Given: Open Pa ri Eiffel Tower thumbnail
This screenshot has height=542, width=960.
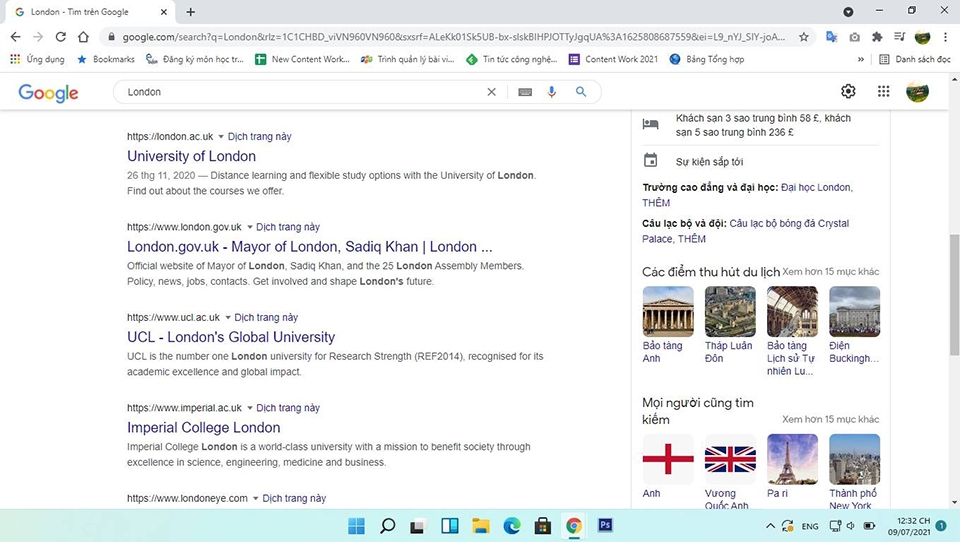Looking at the screenshot, I should point(792,459).
